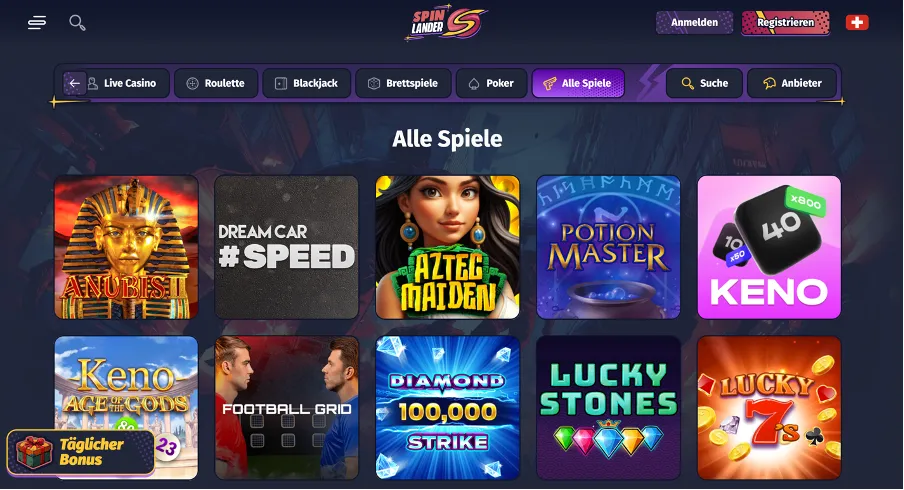The image size is (904, 490).
Task: Select the Live Casino category
Action: click(x=122, y=83)
